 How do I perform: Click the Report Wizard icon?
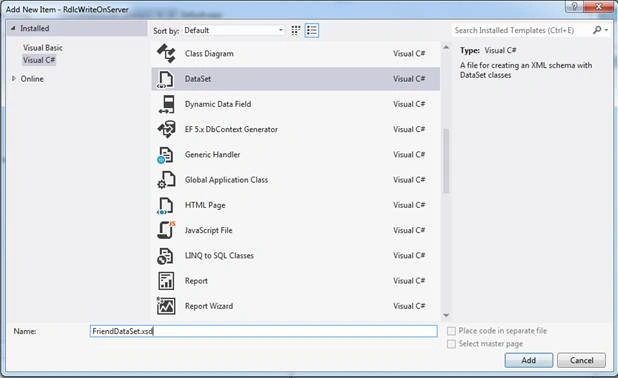click(166, 306)
